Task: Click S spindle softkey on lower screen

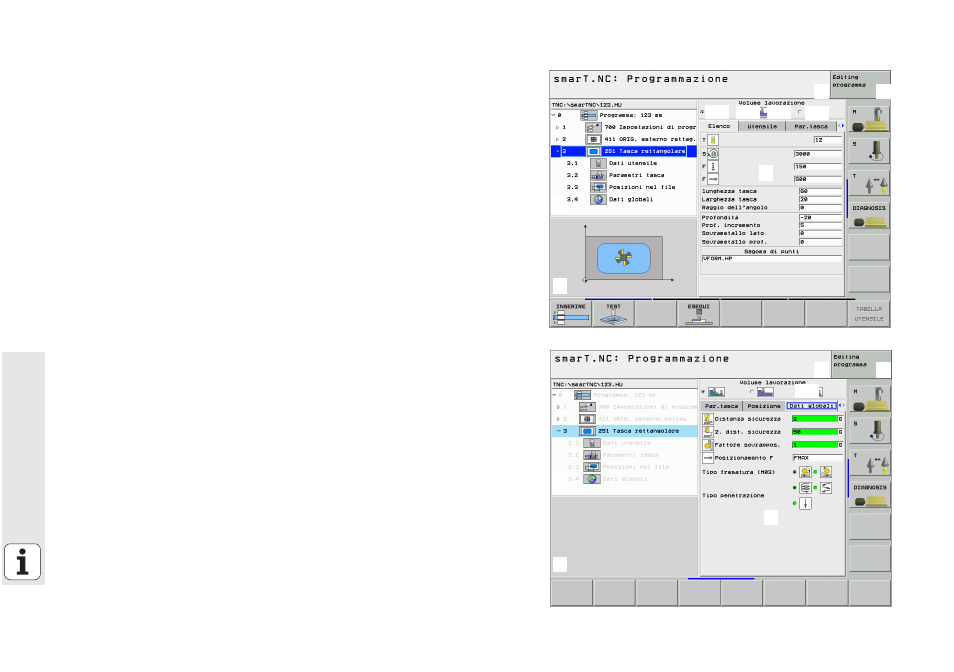Action: click(x=870, y=431)
